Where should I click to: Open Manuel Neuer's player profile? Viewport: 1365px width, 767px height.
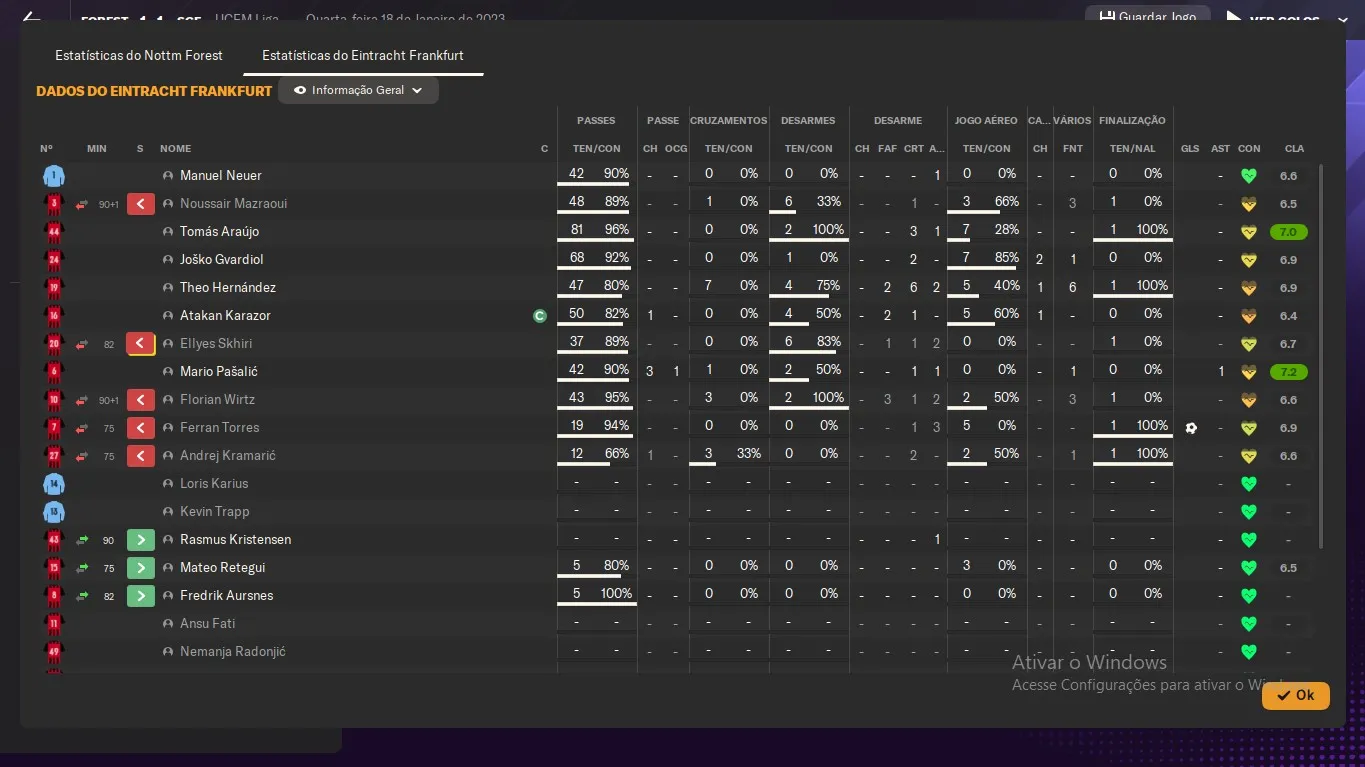click(221, 176)
